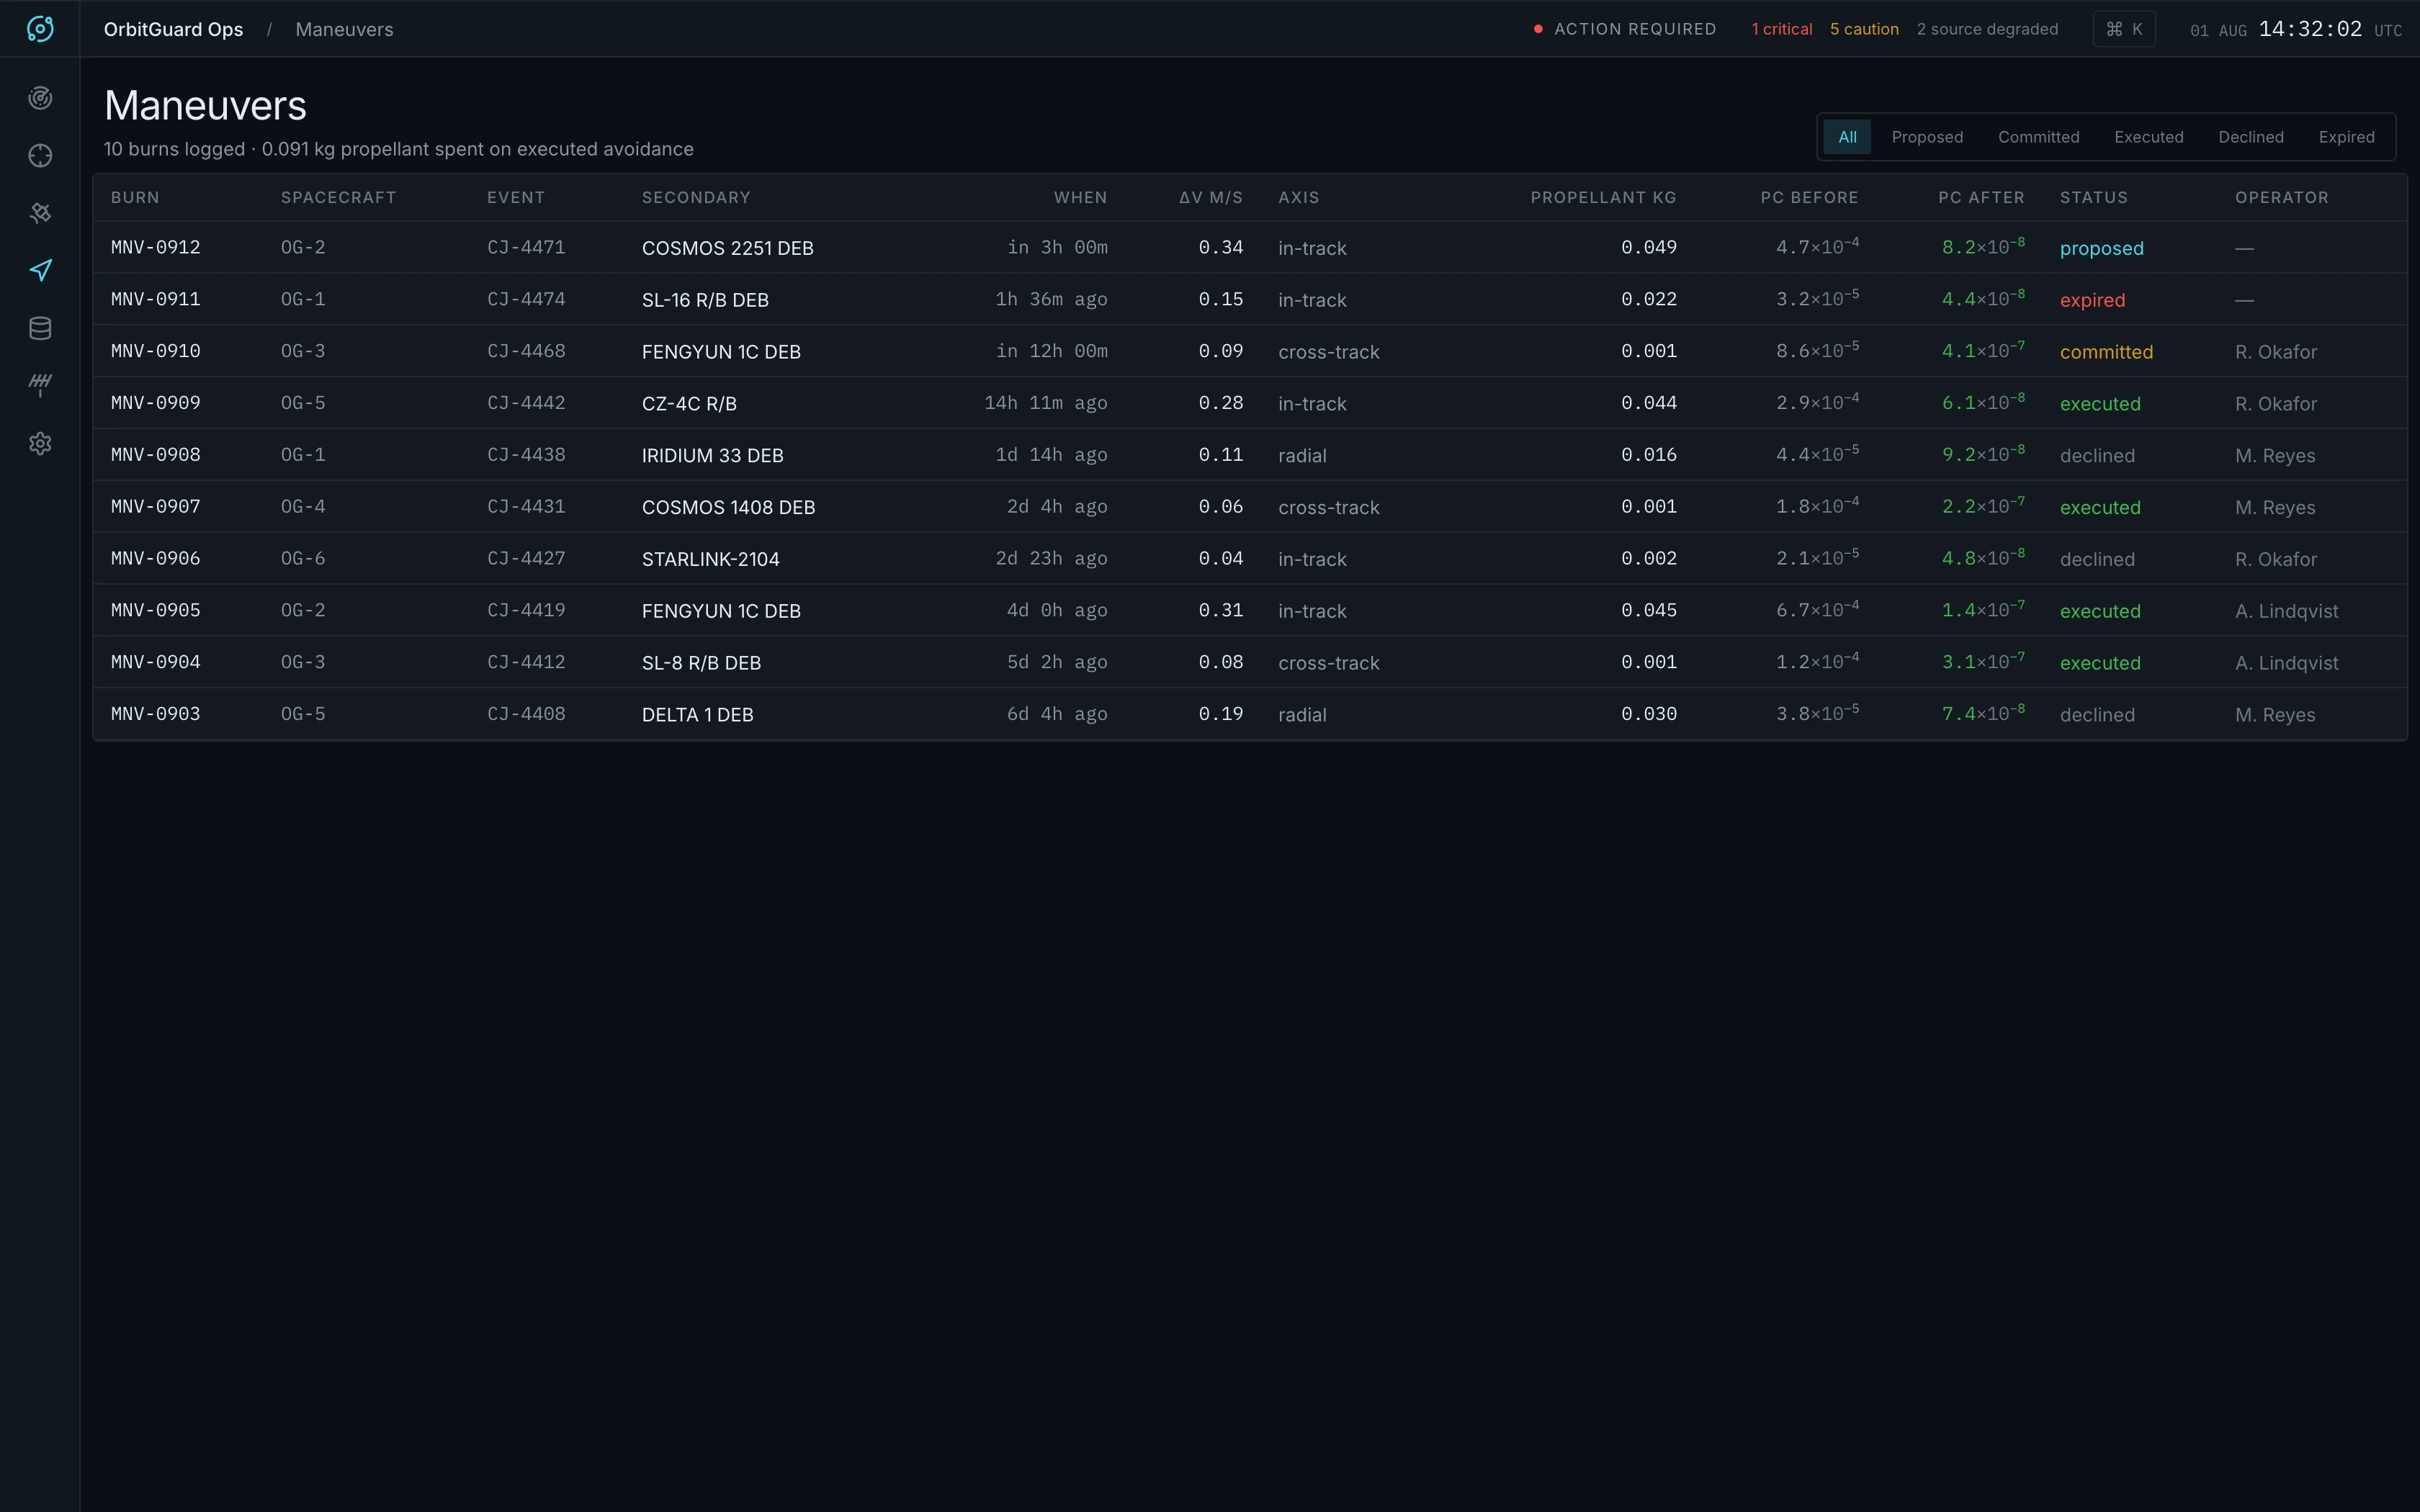Open event CJ-4471

(526, 247)
